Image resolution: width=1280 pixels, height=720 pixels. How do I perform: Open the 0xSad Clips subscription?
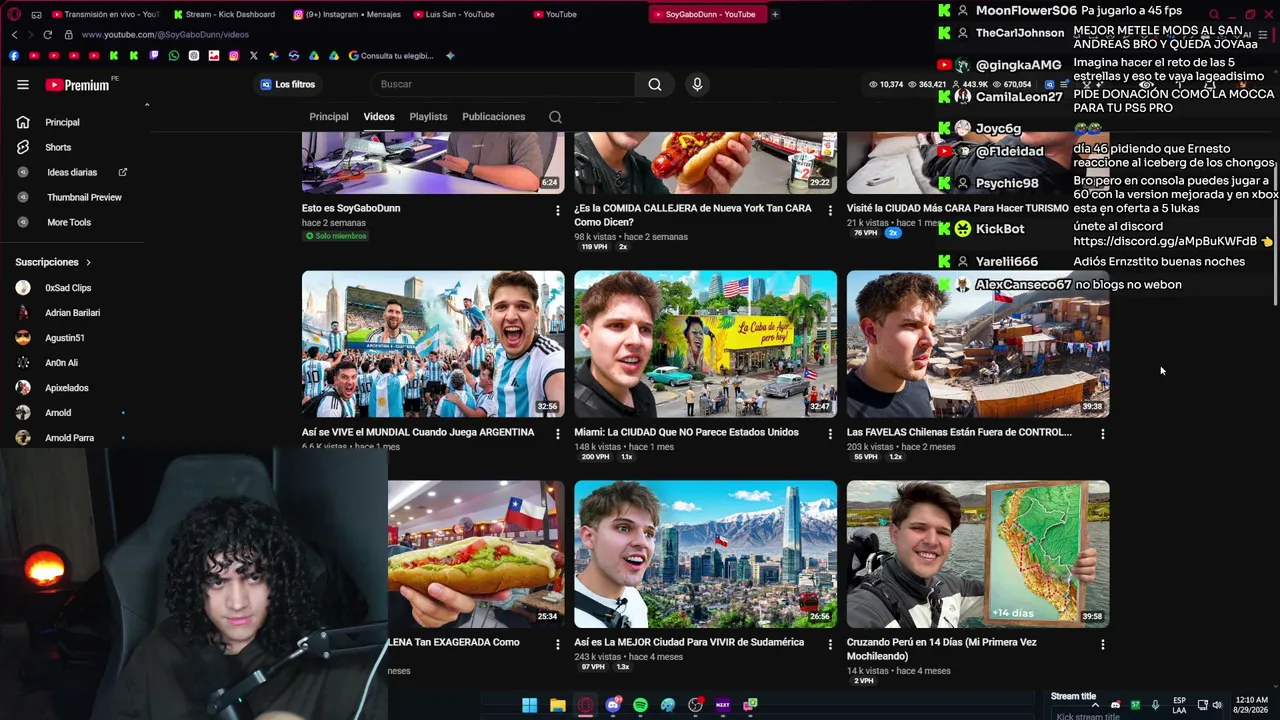pos(67,288)
